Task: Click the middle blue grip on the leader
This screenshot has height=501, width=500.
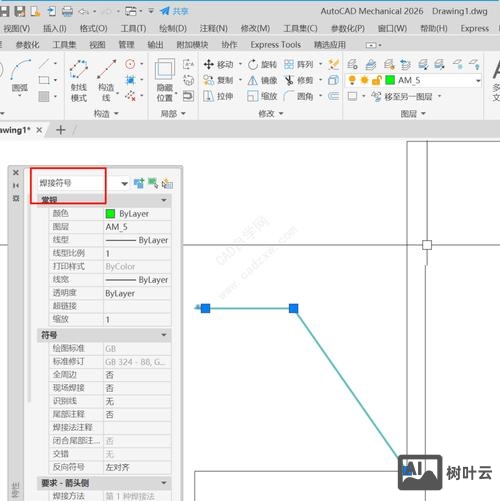Action: [x=294, y=308]
